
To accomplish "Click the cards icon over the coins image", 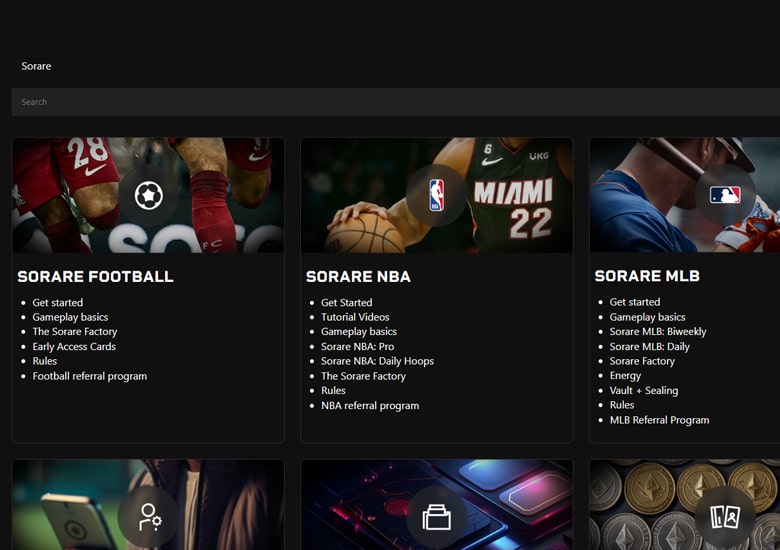I will coord(725,517).
